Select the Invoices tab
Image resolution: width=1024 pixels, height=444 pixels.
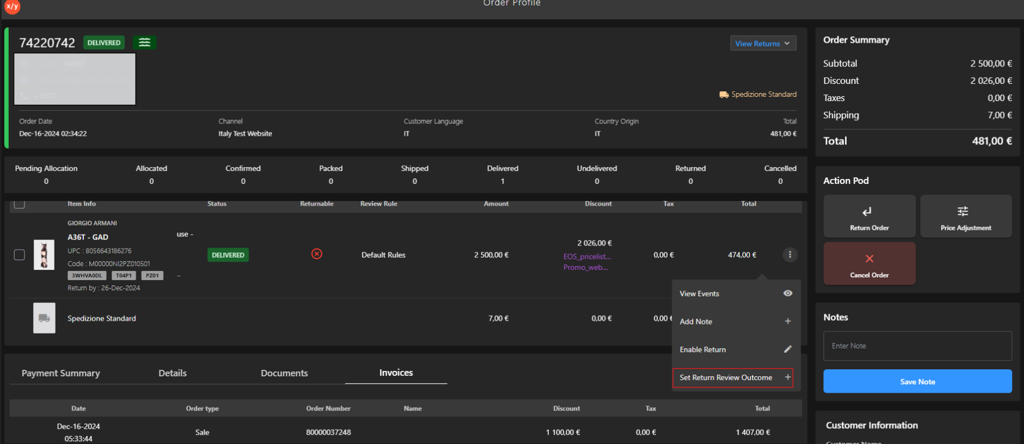click(396, 373)
